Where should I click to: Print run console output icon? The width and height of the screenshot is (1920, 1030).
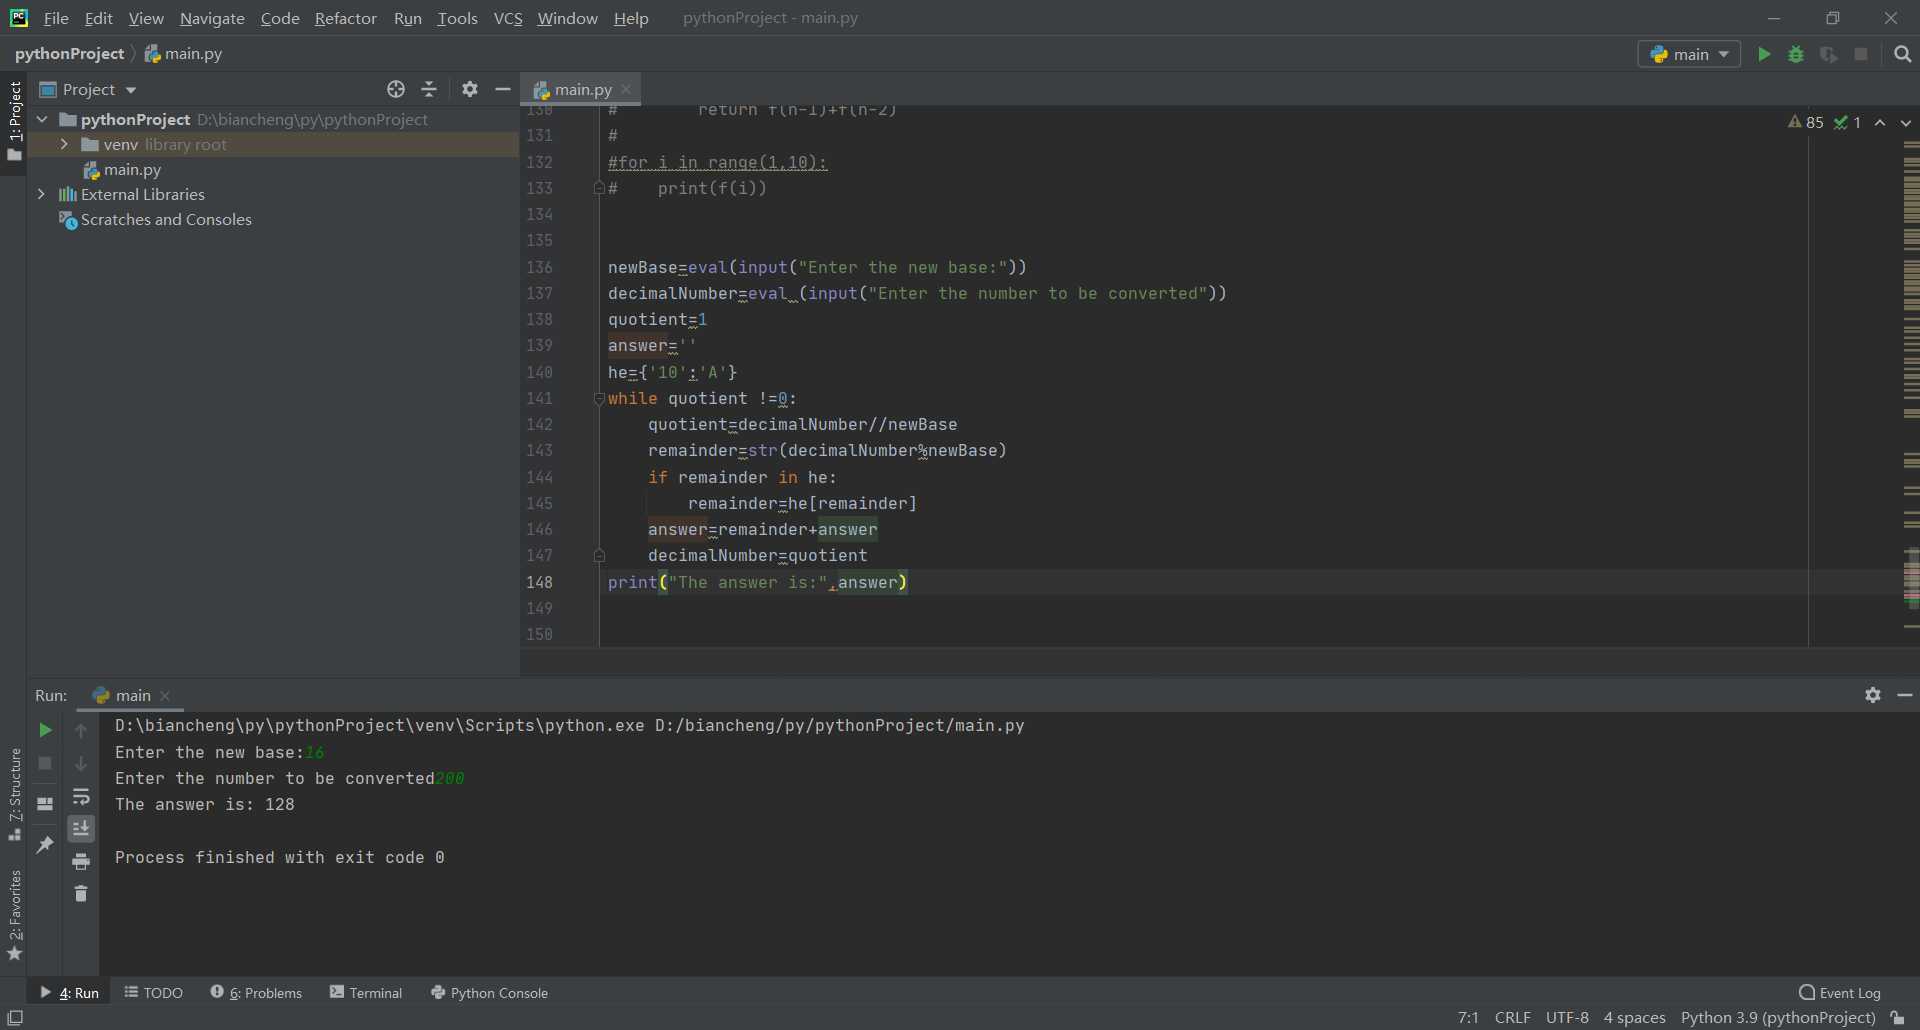[x=81, y=861]
